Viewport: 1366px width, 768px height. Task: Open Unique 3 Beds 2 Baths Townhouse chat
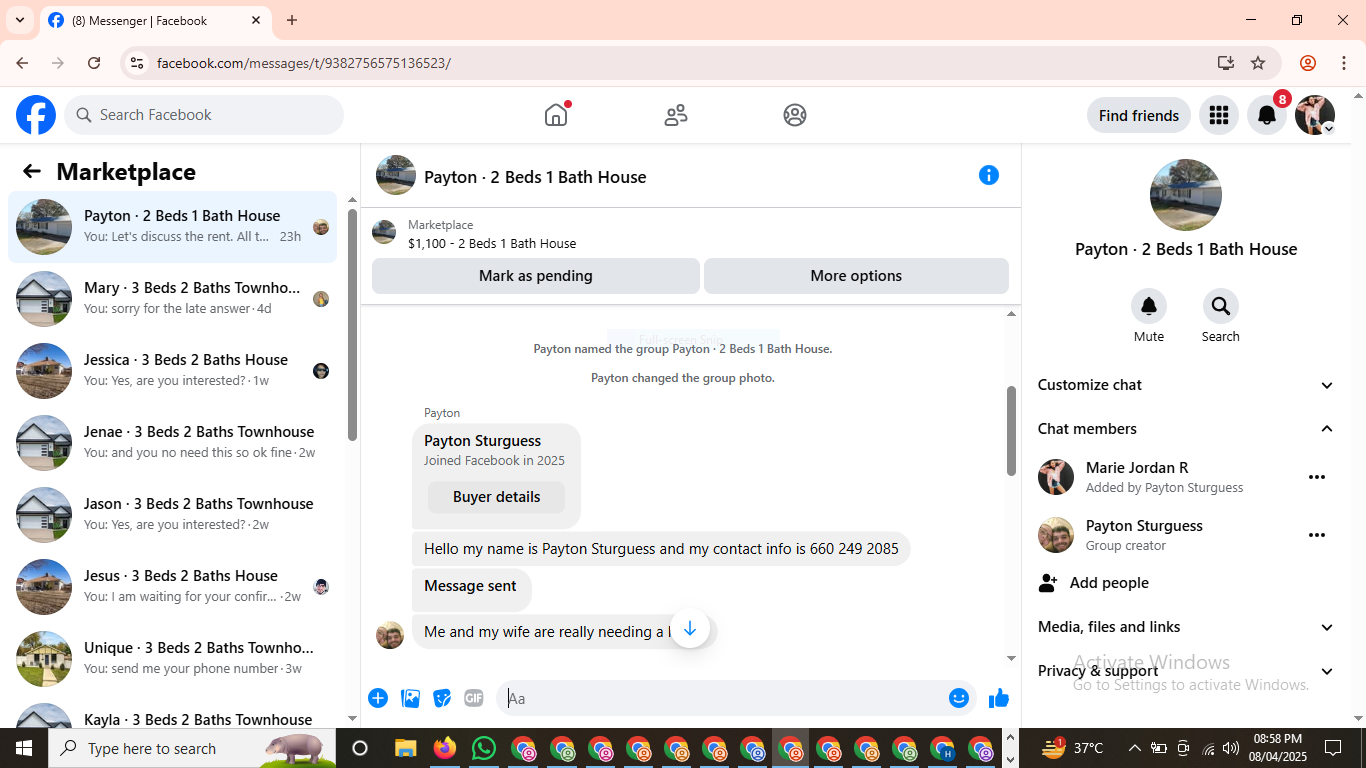pyautogui.click(x=173, y=659)
